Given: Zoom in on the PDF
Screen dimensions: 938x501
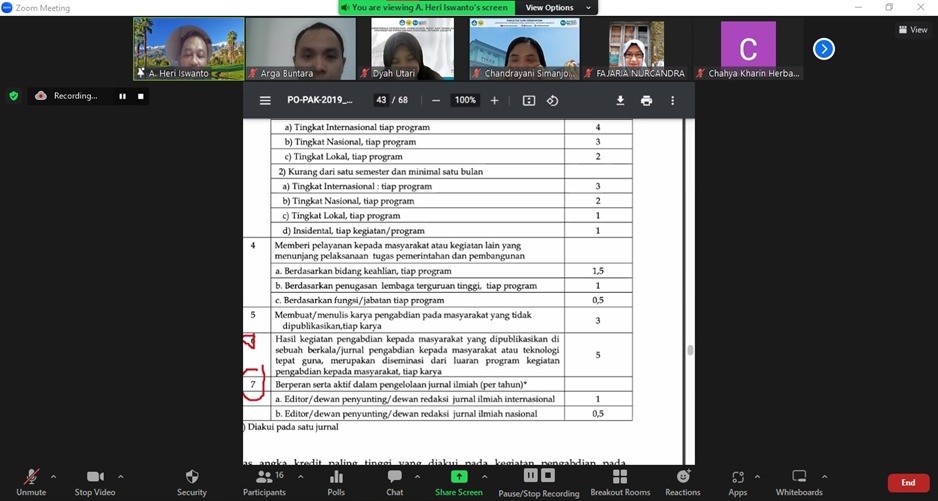Looking at the screenshot, I should coord(494,100).
